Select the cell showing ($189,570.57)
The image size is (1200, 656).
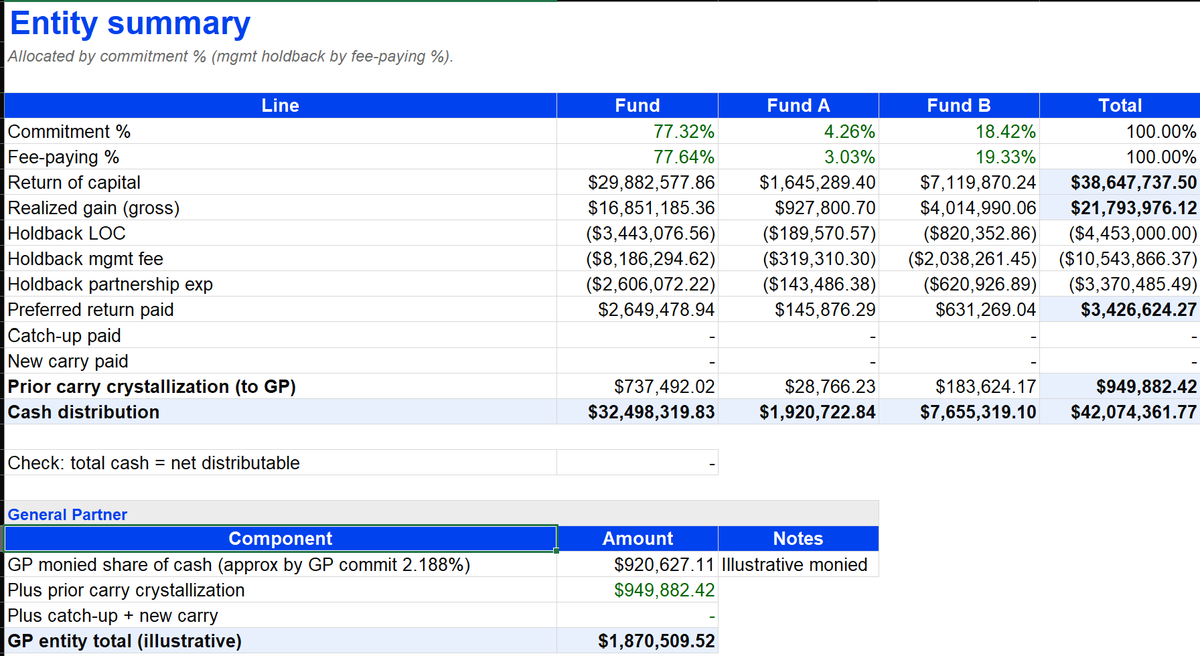click(798, 234)
